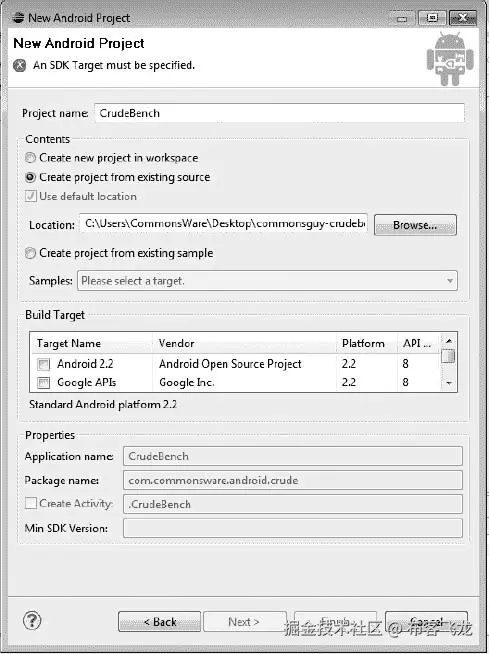
Task: Maximize the New Android Project window
Action: 432,18
